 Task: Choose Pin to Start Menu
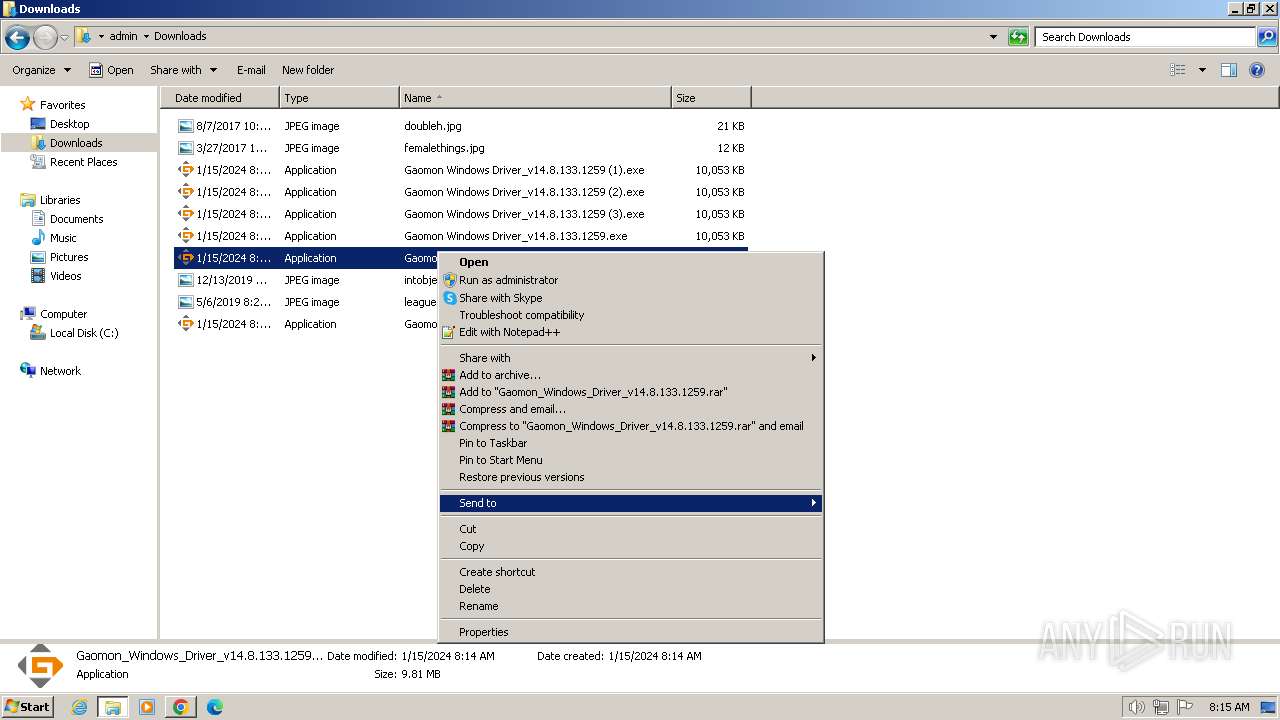pyautogui.click(x=630, y=460)
